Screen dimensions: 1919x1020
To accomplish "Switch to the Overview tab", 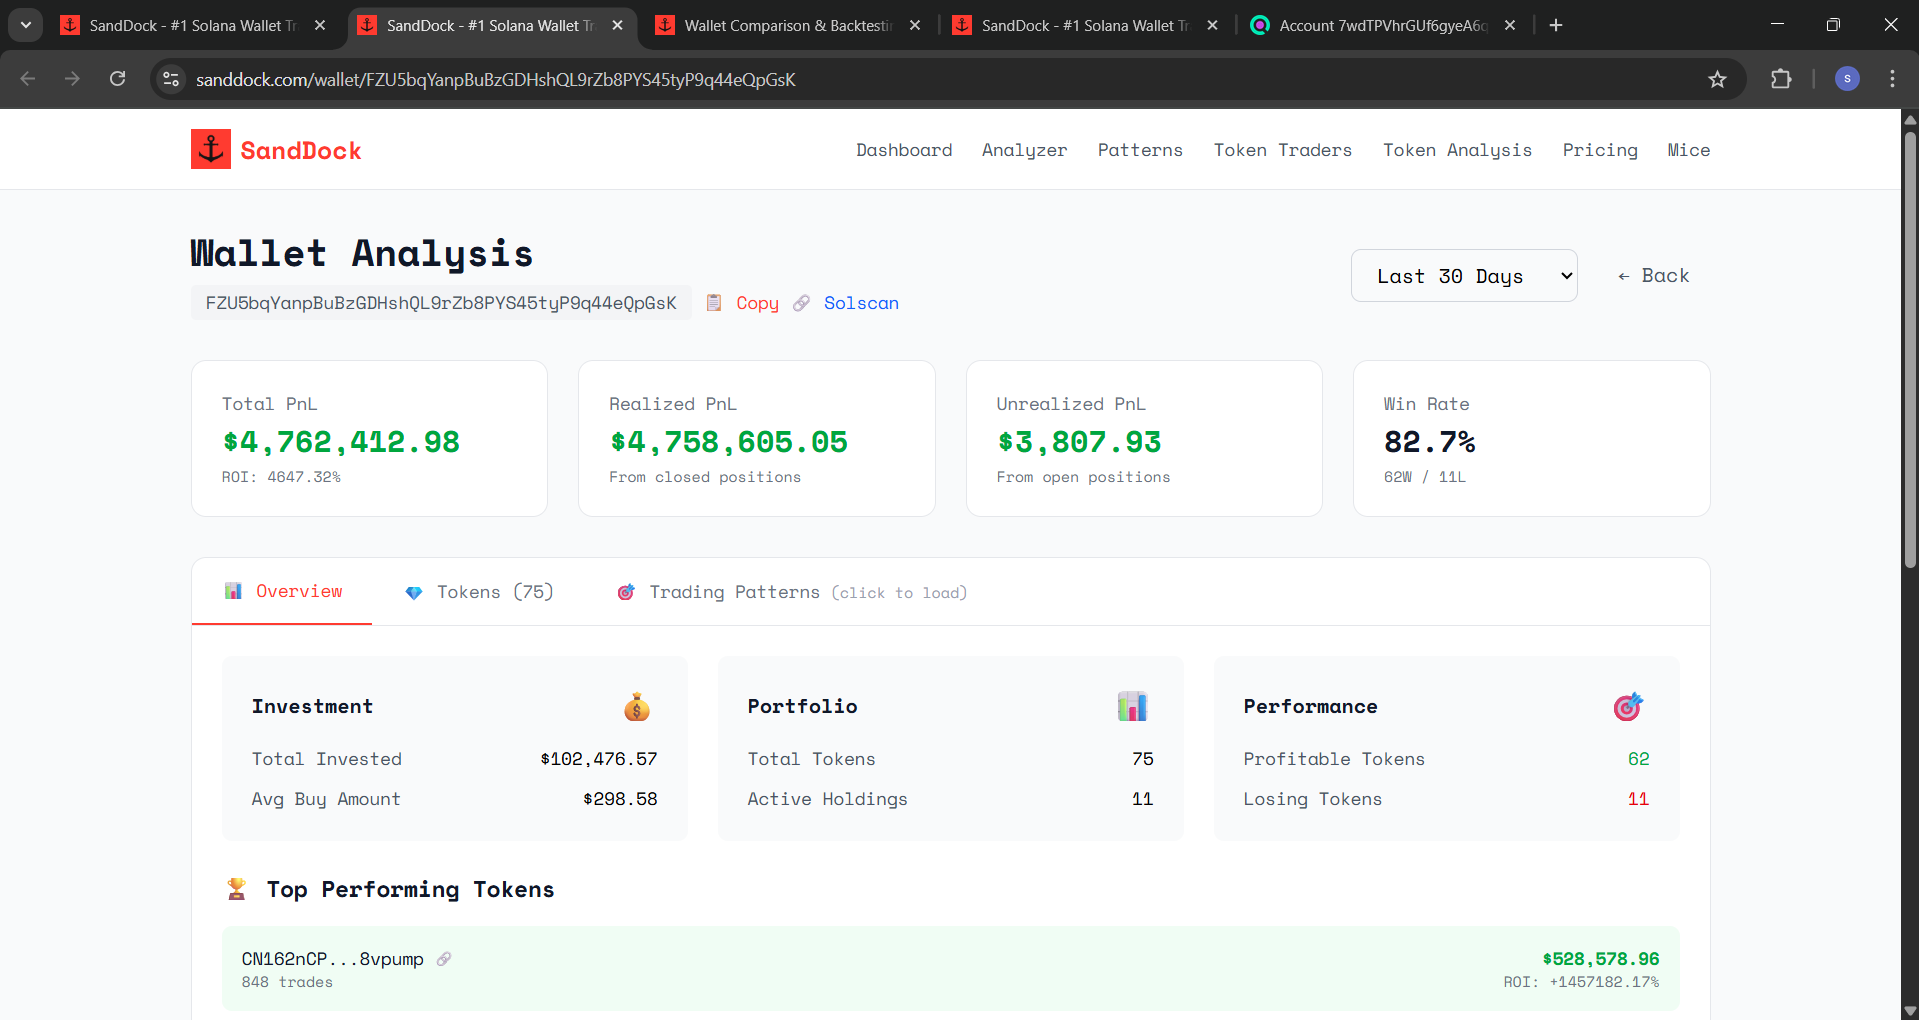I will [x=282, y=592].
